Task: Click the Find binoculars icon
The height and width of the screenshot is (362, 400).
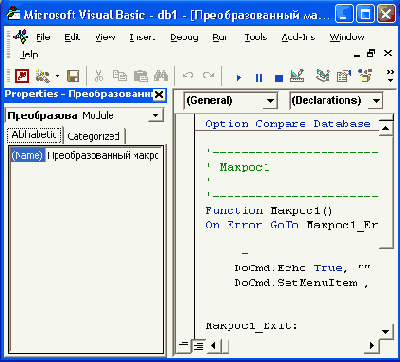Action: coord(161,76)
